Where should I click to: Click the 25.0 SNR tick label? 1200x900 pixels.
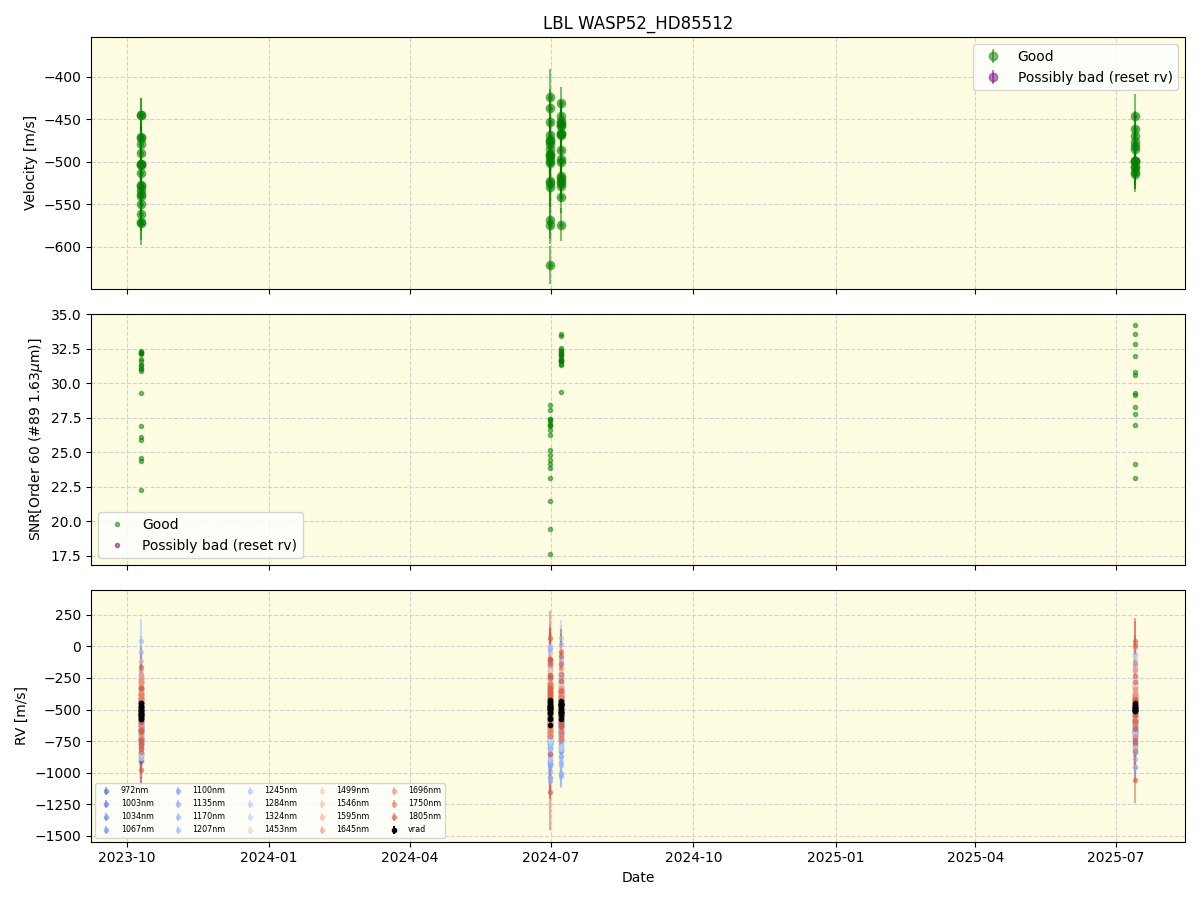coord(68,453)
